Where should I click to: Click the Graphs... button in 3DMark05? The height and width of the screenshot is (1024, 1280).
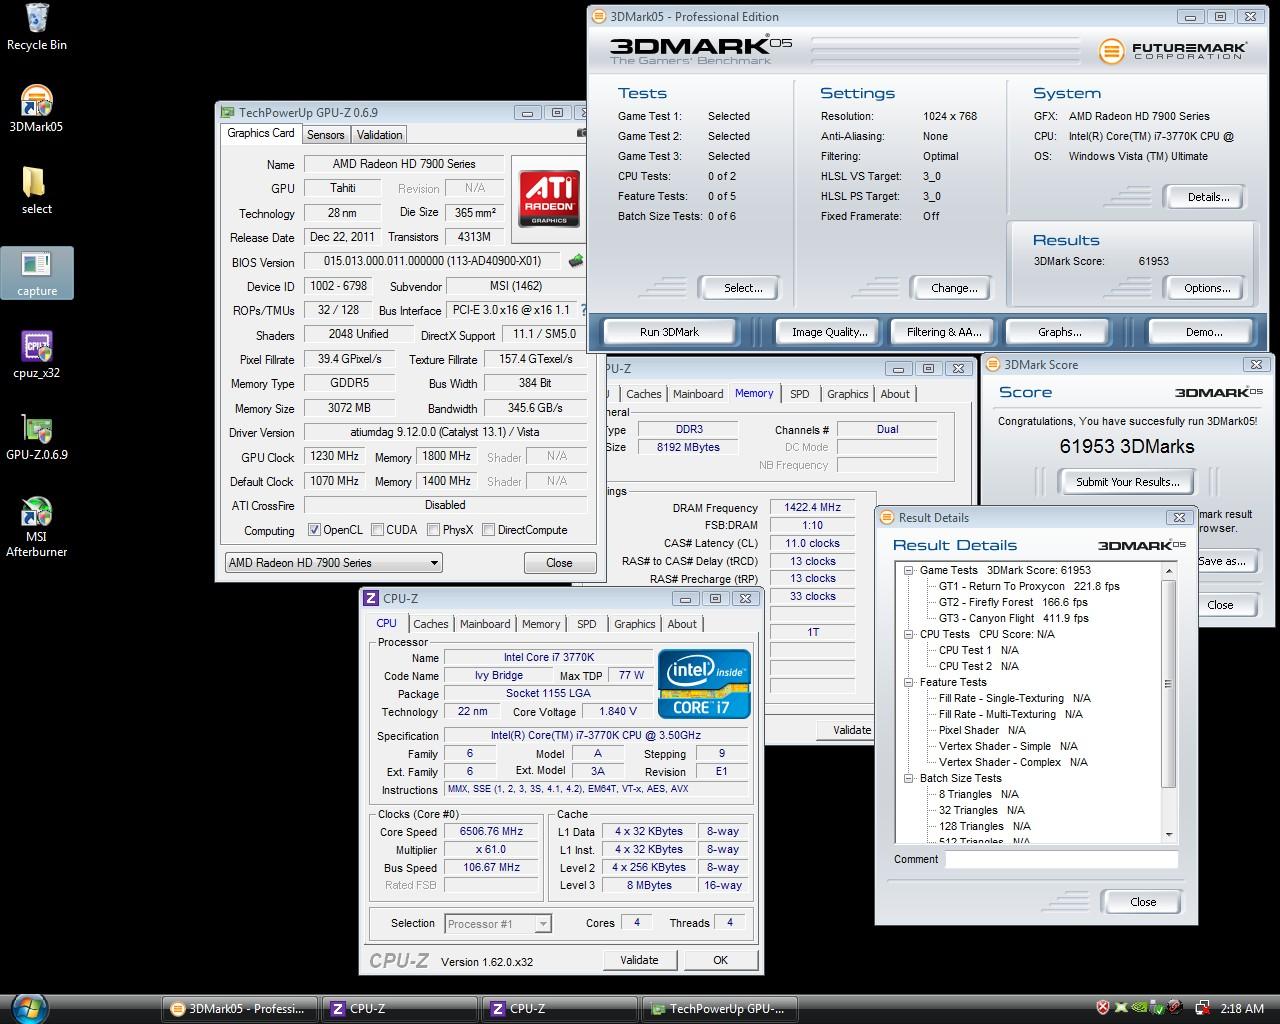pyautogui.click(x=1060, y=332)
